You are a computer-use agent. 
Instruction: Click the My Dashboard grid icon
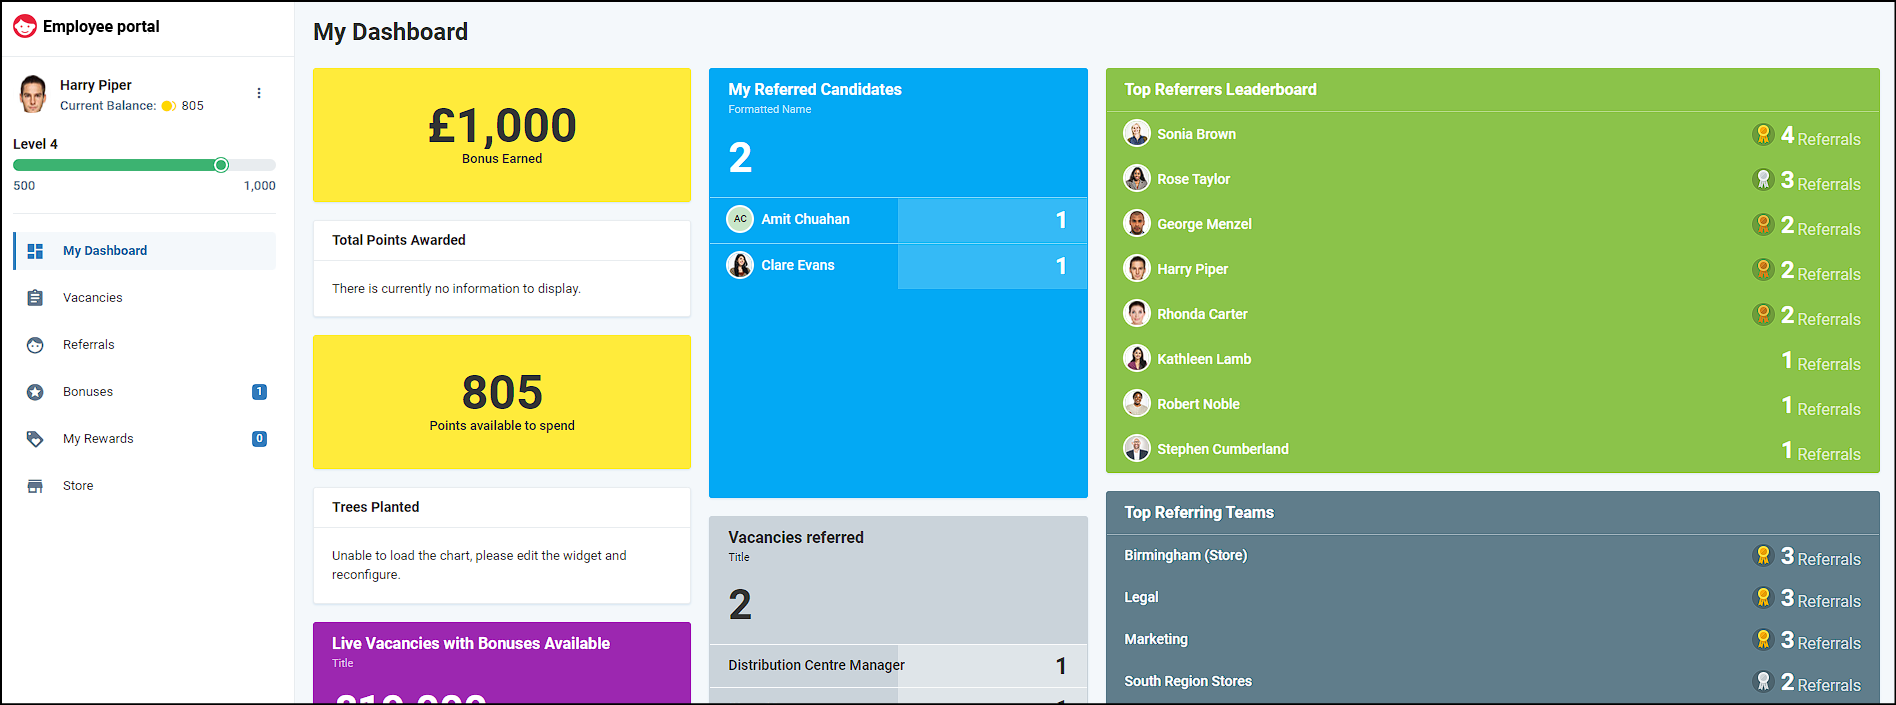[35, 251]
